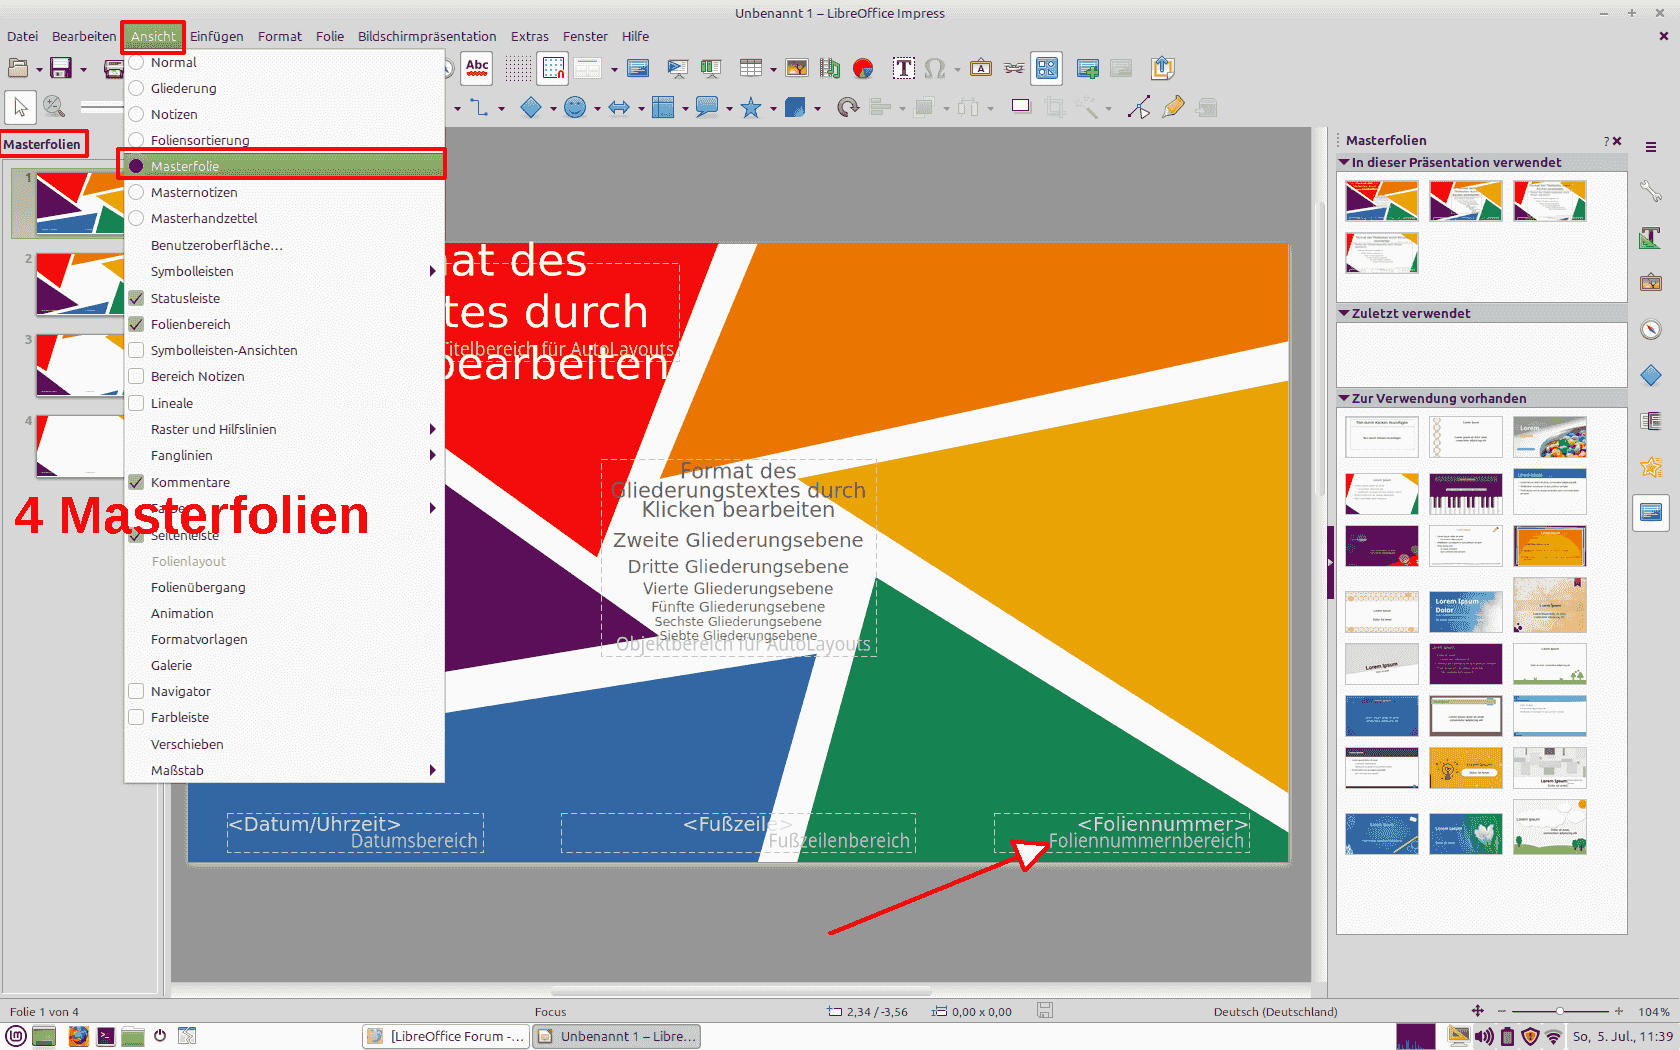Click the snap to grid icon
1680x1050 pixels.
(x=553, y=68)
